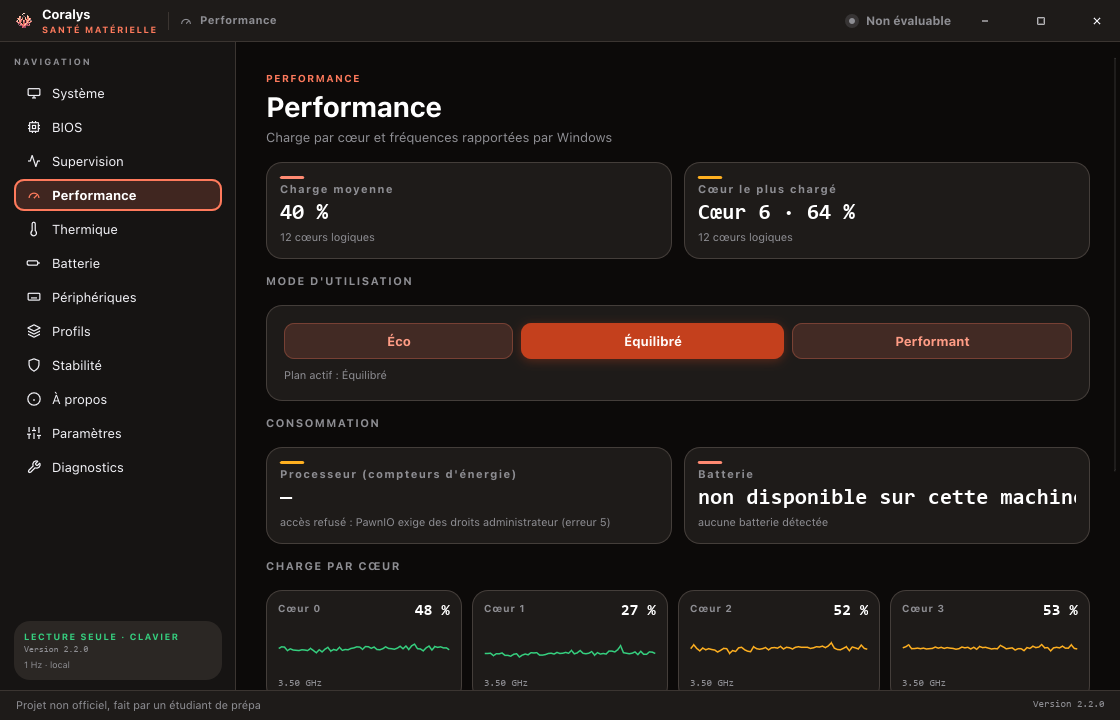Open the Profils page

click(118, 331)
